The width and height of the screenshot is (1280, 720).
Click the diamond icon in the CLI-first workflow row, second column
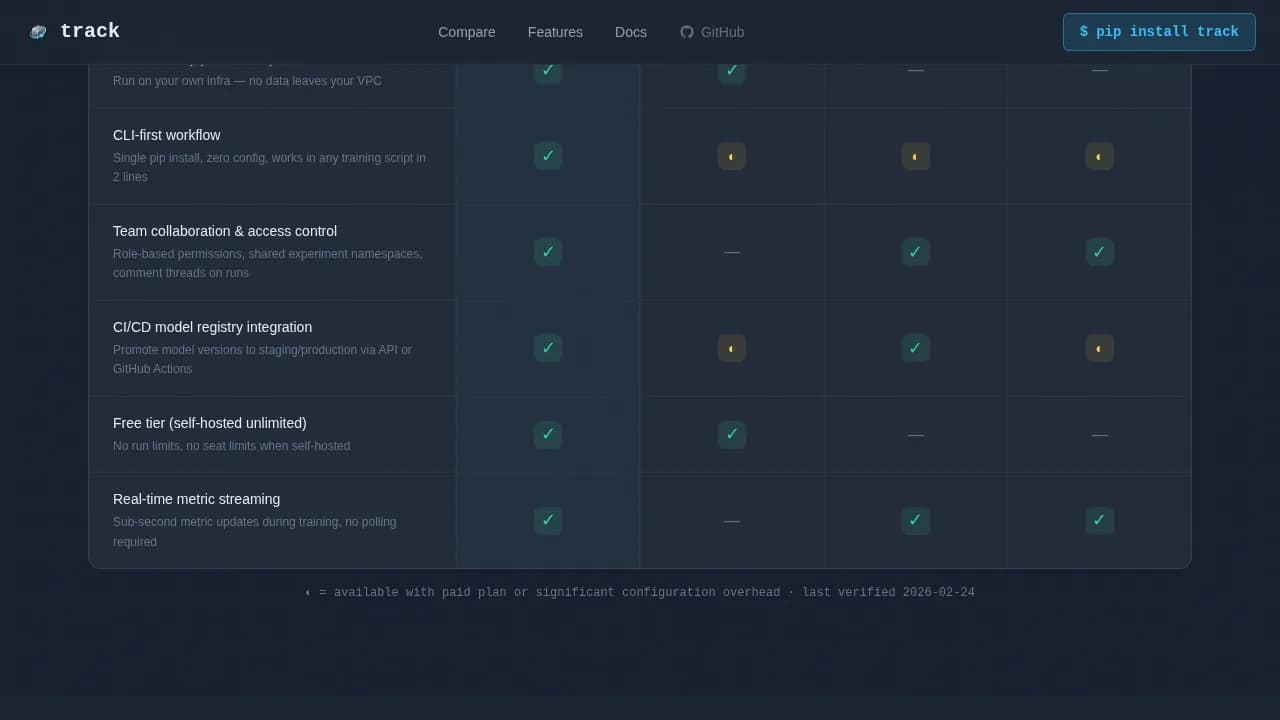coord(731,156)
